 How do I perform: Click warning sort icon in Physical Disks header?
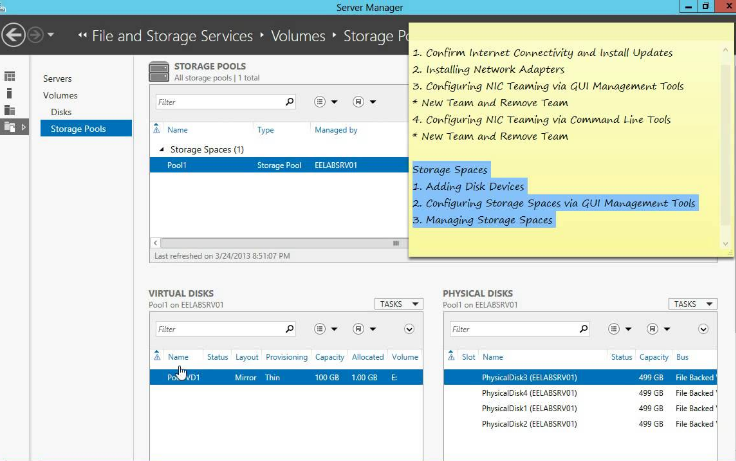pyautogui.click(x=451, y=355)
